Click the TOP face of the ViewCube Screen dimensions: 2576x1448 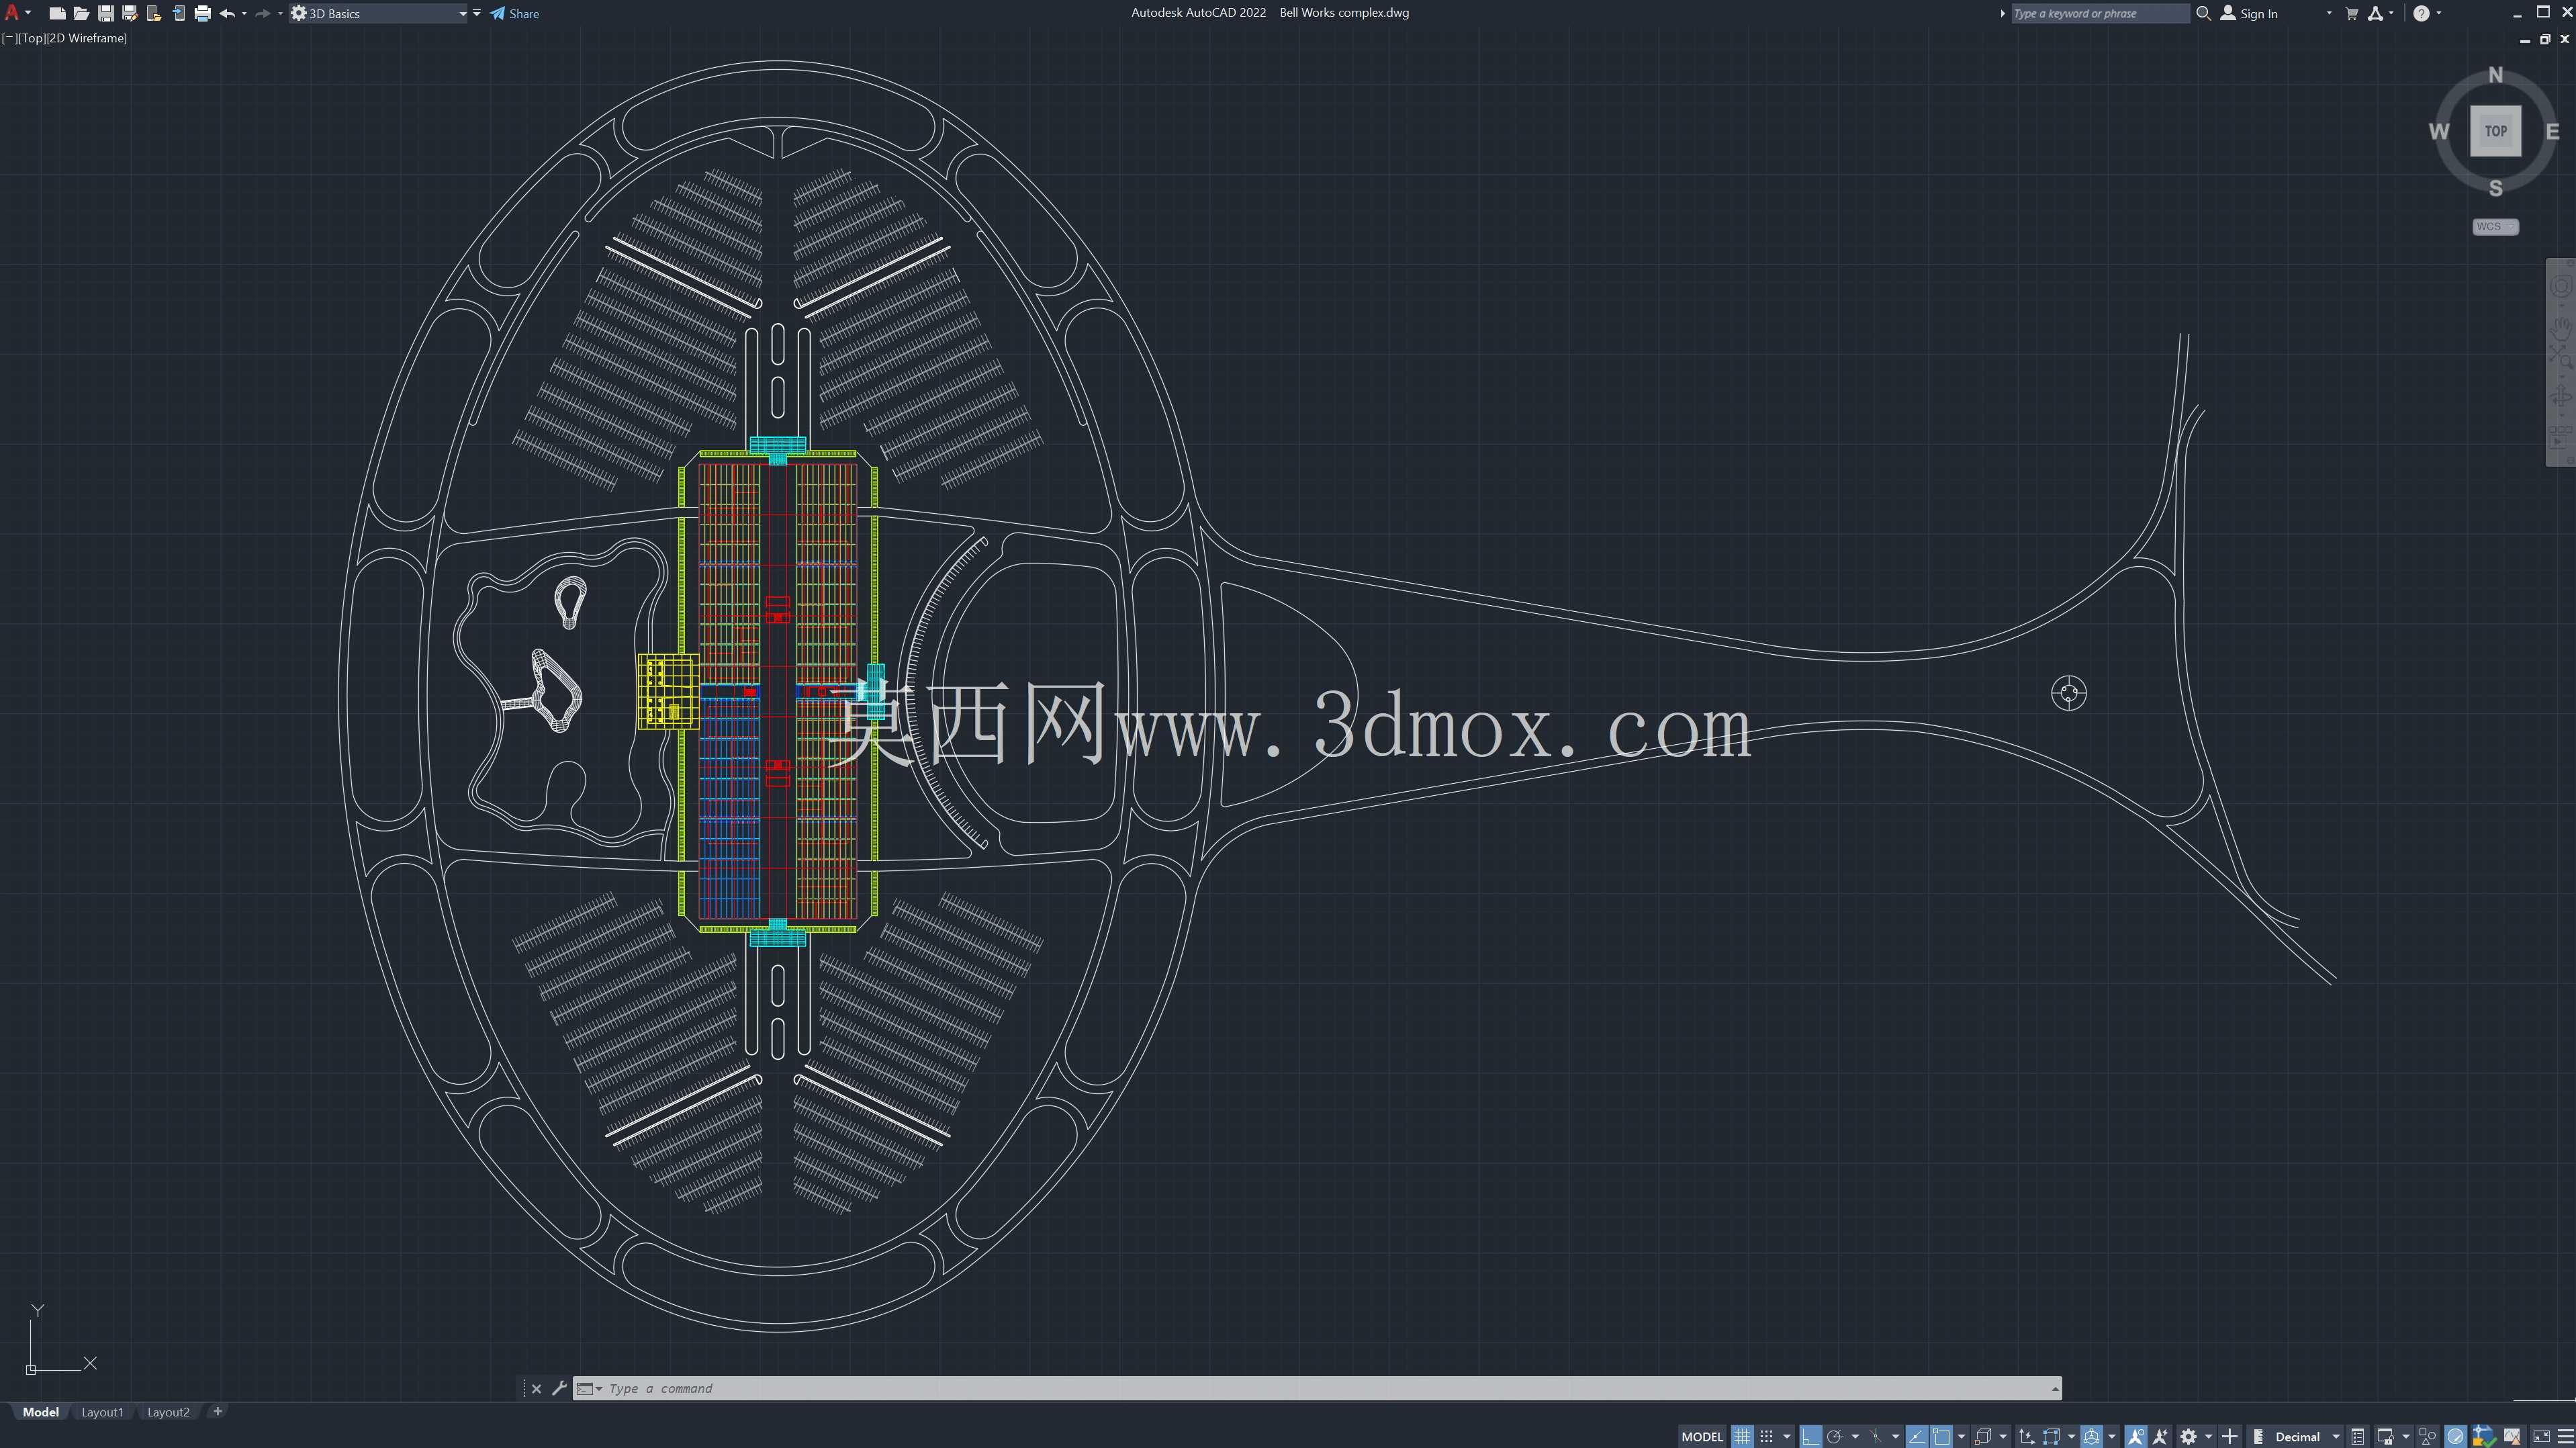[2496, 131]
